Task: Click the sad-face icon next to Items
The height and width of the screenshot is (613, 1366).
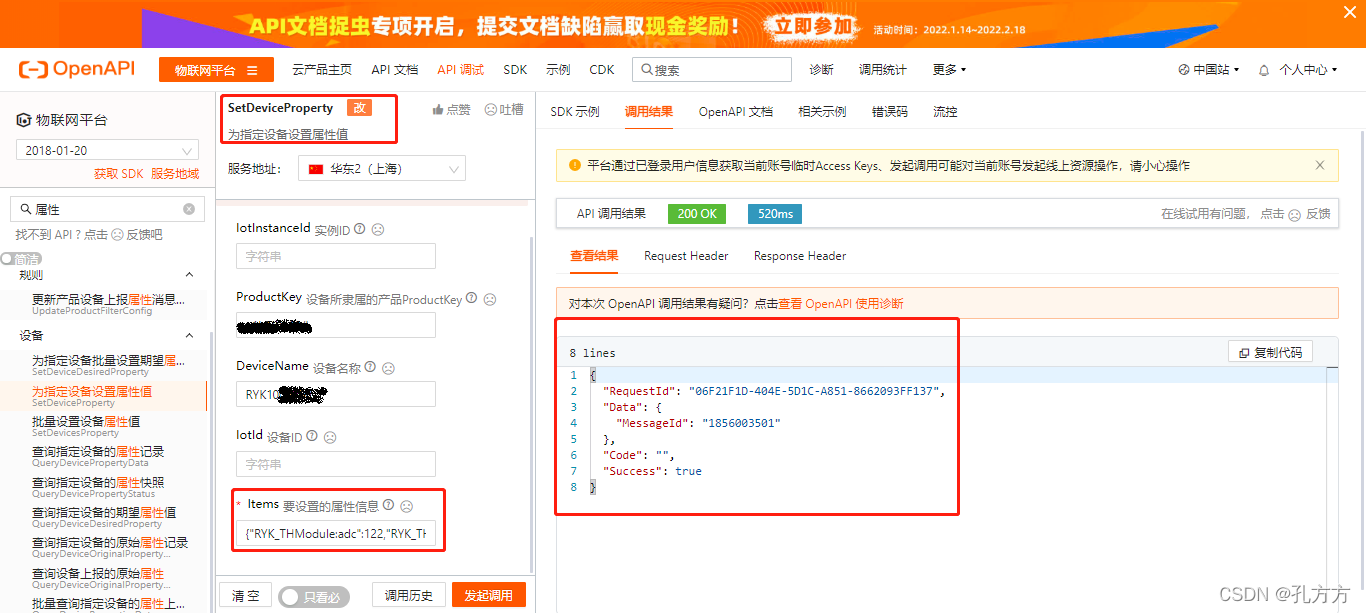Action: (406, 505)
